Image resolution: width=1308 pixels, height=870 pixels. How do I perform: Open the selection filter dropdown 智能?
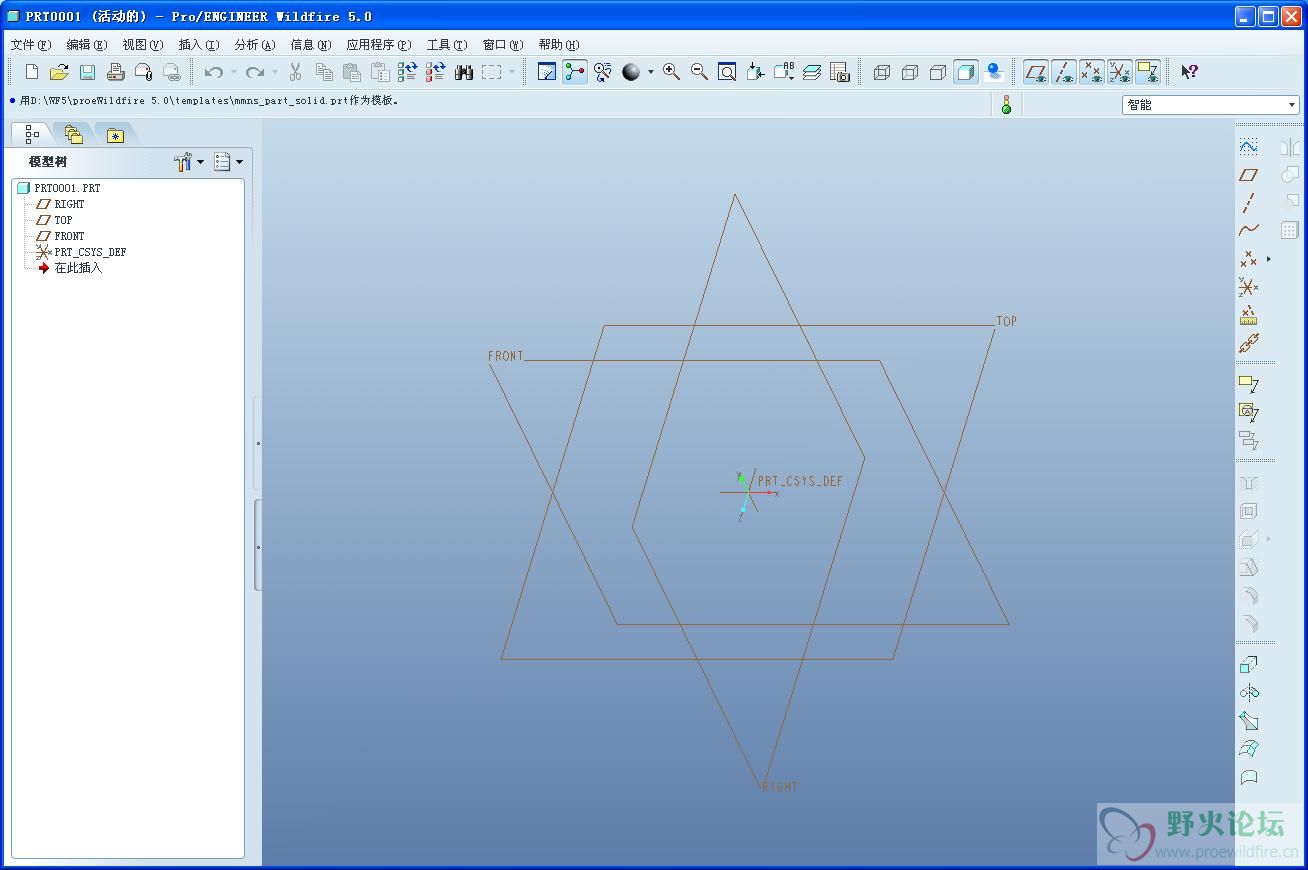click(1210, 104)
